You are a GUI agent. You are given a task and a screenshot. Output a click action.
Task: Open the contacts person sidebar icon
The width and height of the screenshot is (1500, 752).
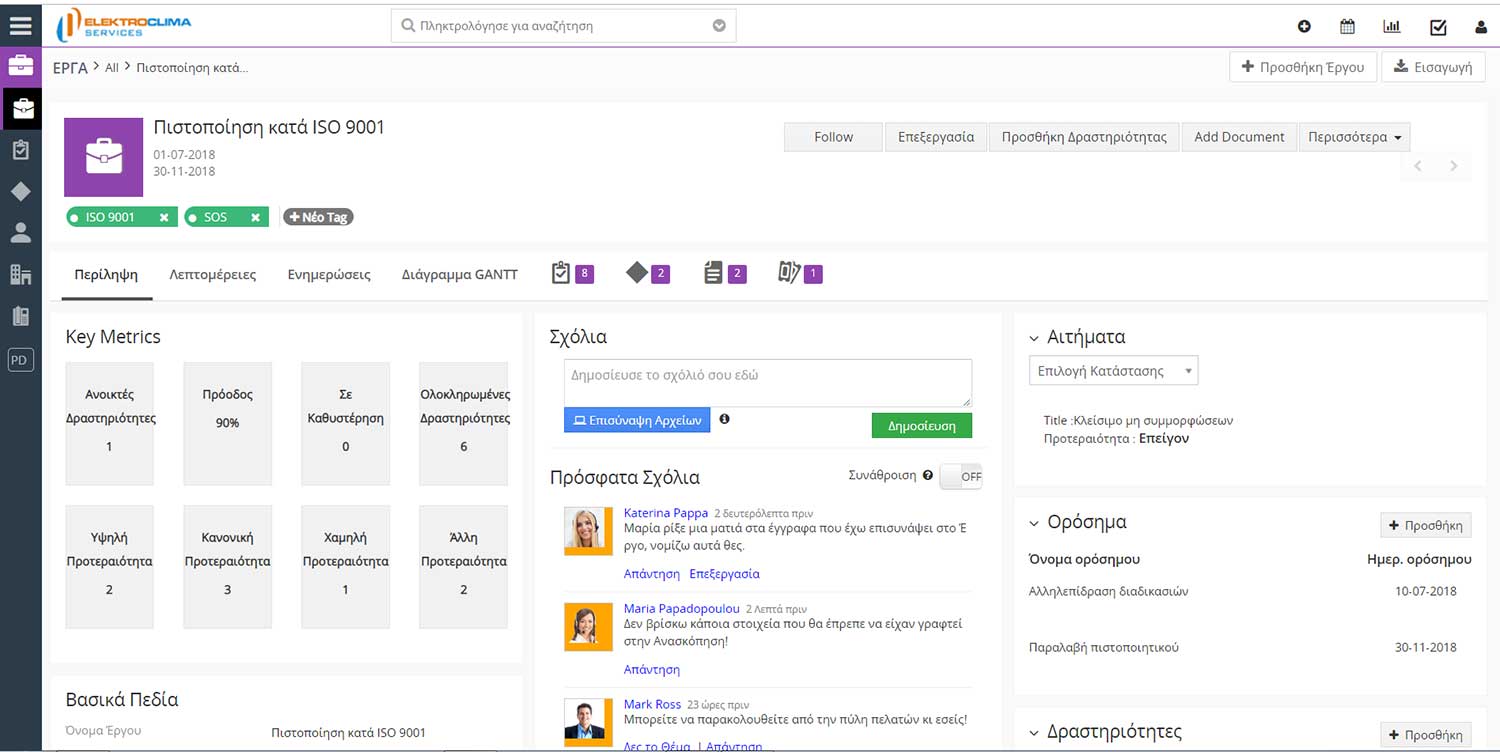click(20, 233)
